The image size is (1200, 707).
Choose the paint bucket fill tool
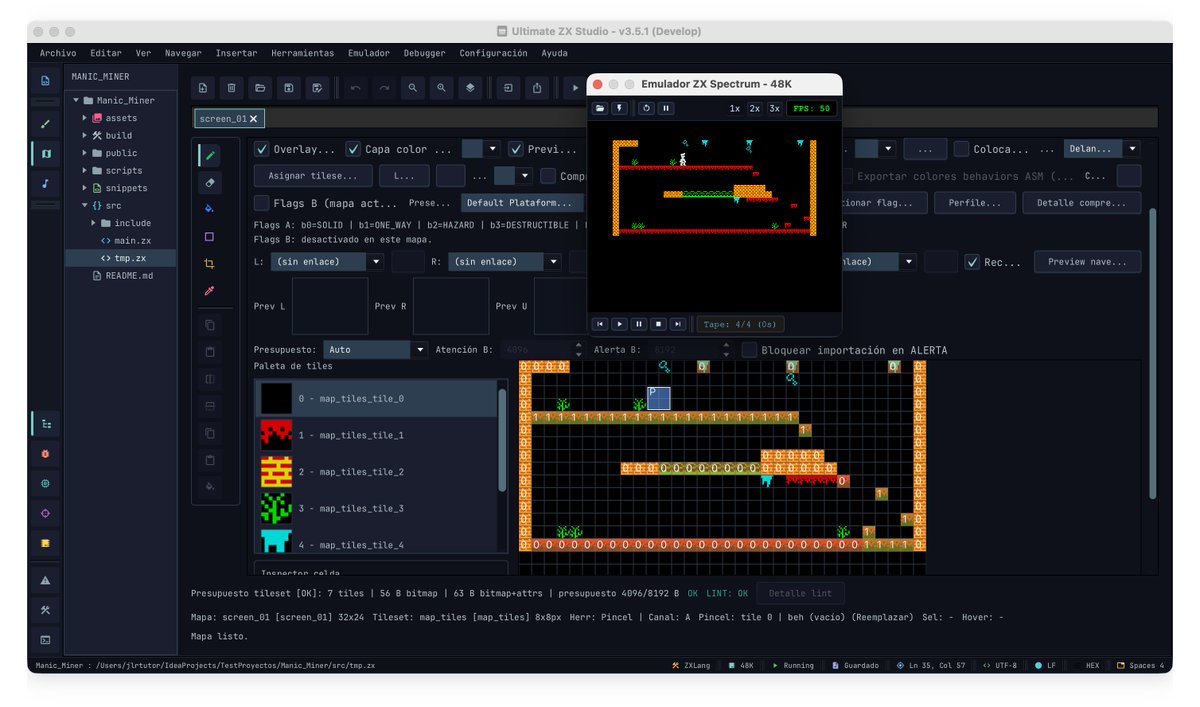pos(210,209)
